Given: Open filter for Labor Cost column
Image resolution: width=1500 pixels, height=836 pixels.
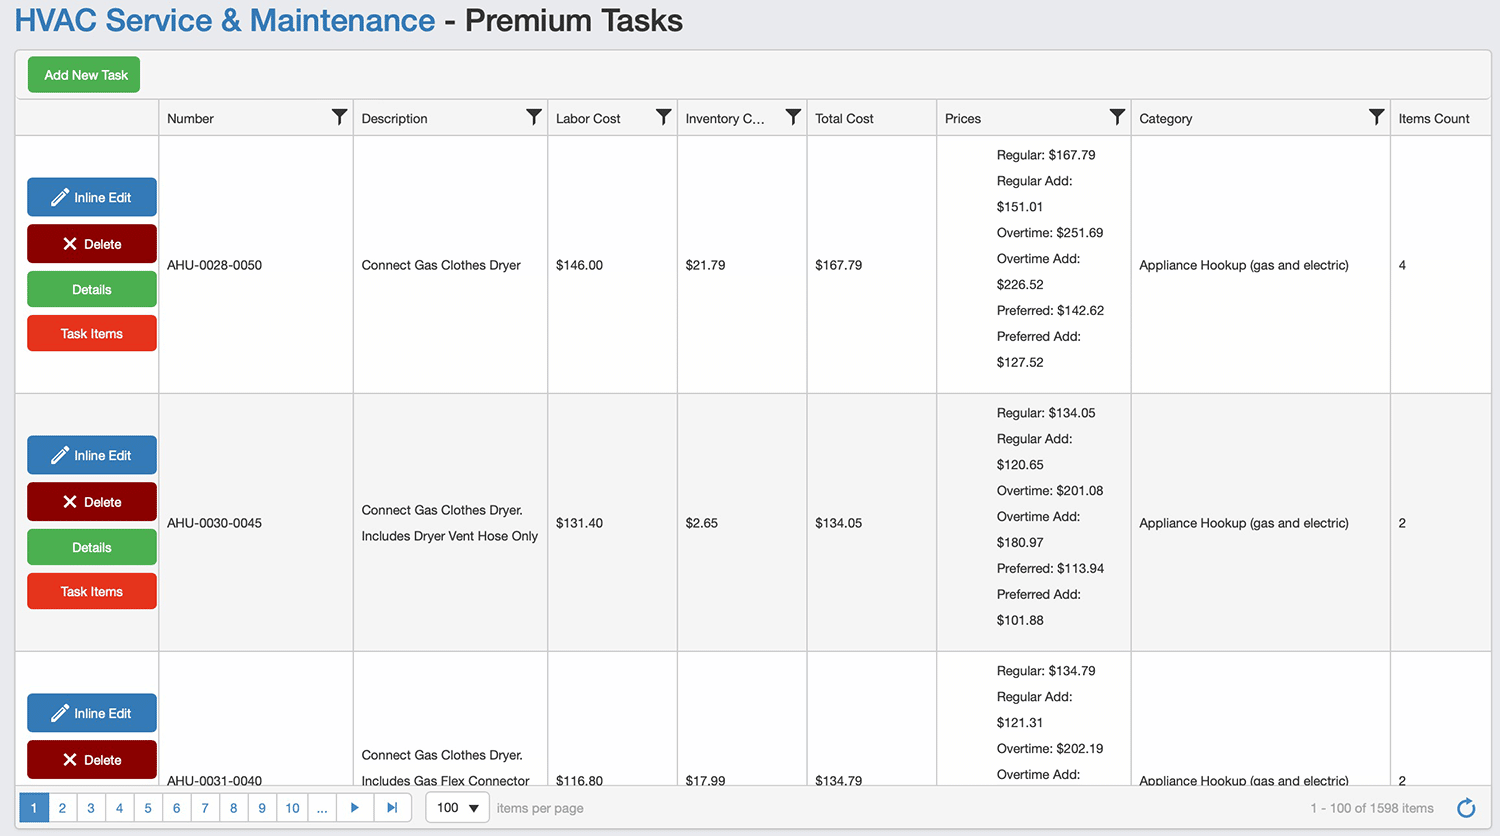Looking at the screenshot, I should (x=663, y=117).
